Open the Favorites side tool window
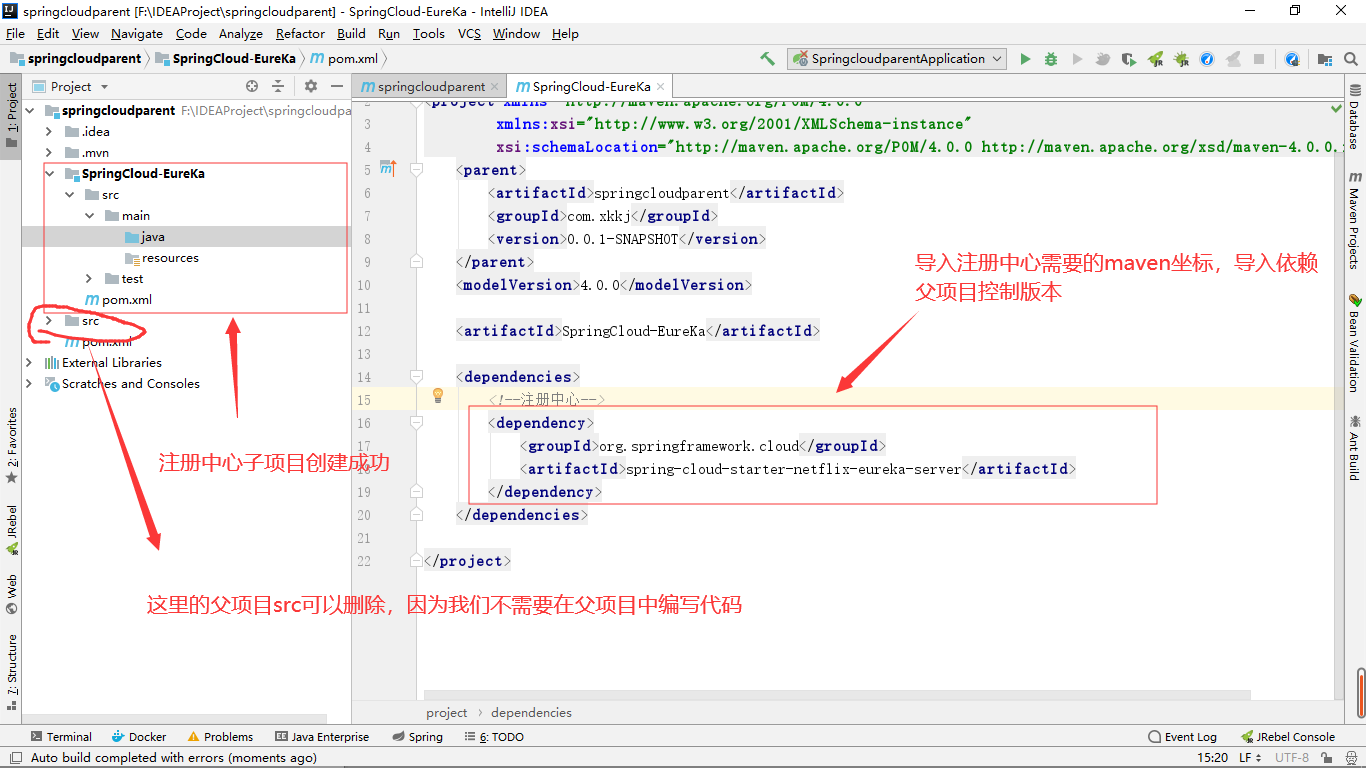Screen dimensions: 1366x768 12,445
